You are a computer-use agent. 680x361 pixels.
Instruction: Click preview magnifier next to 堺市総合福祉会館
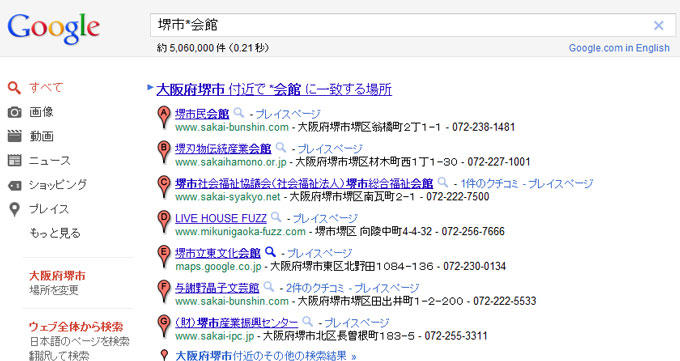point(443,183)
